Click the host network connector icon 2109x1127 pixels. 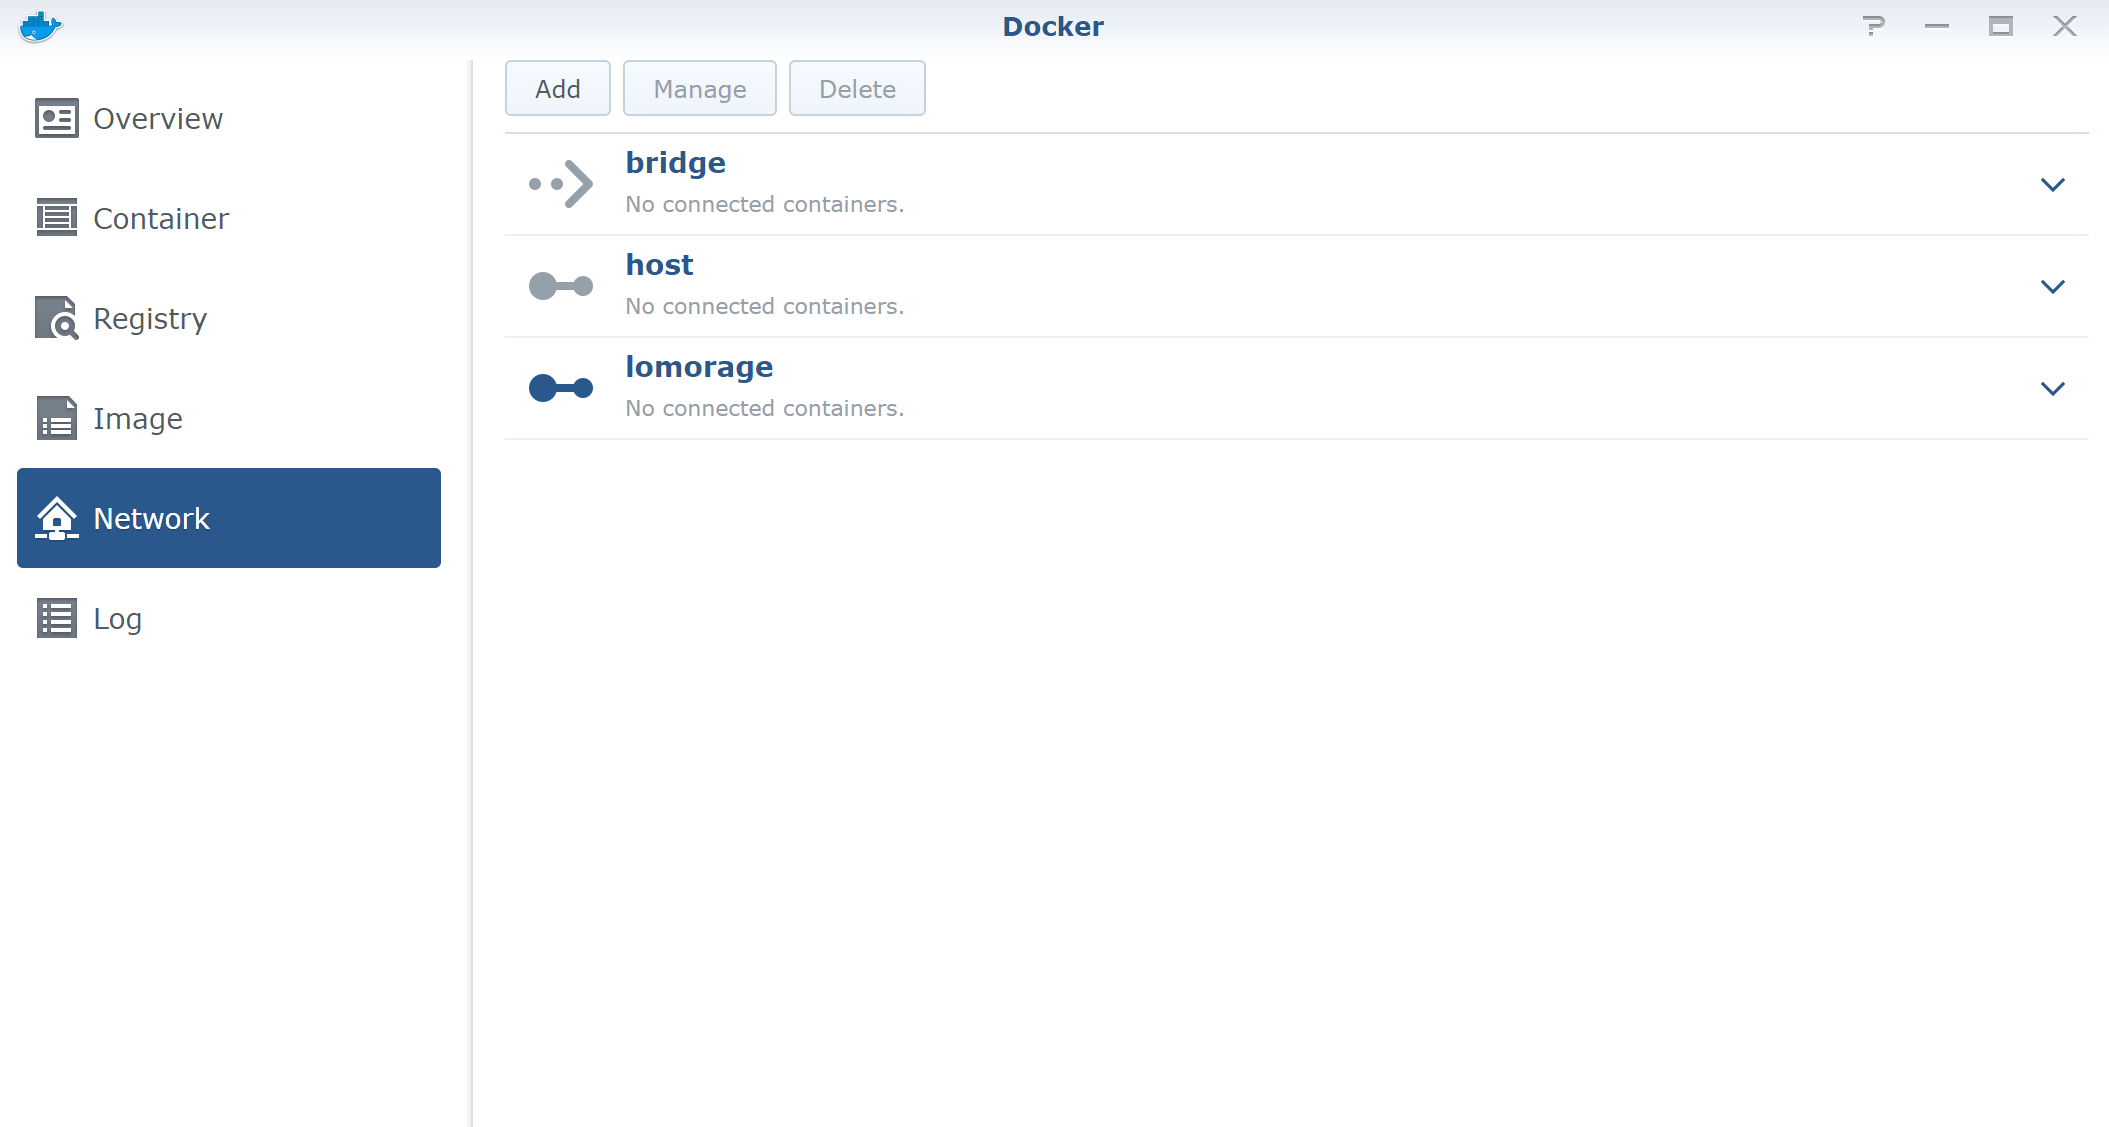click(x=561, y=286)
